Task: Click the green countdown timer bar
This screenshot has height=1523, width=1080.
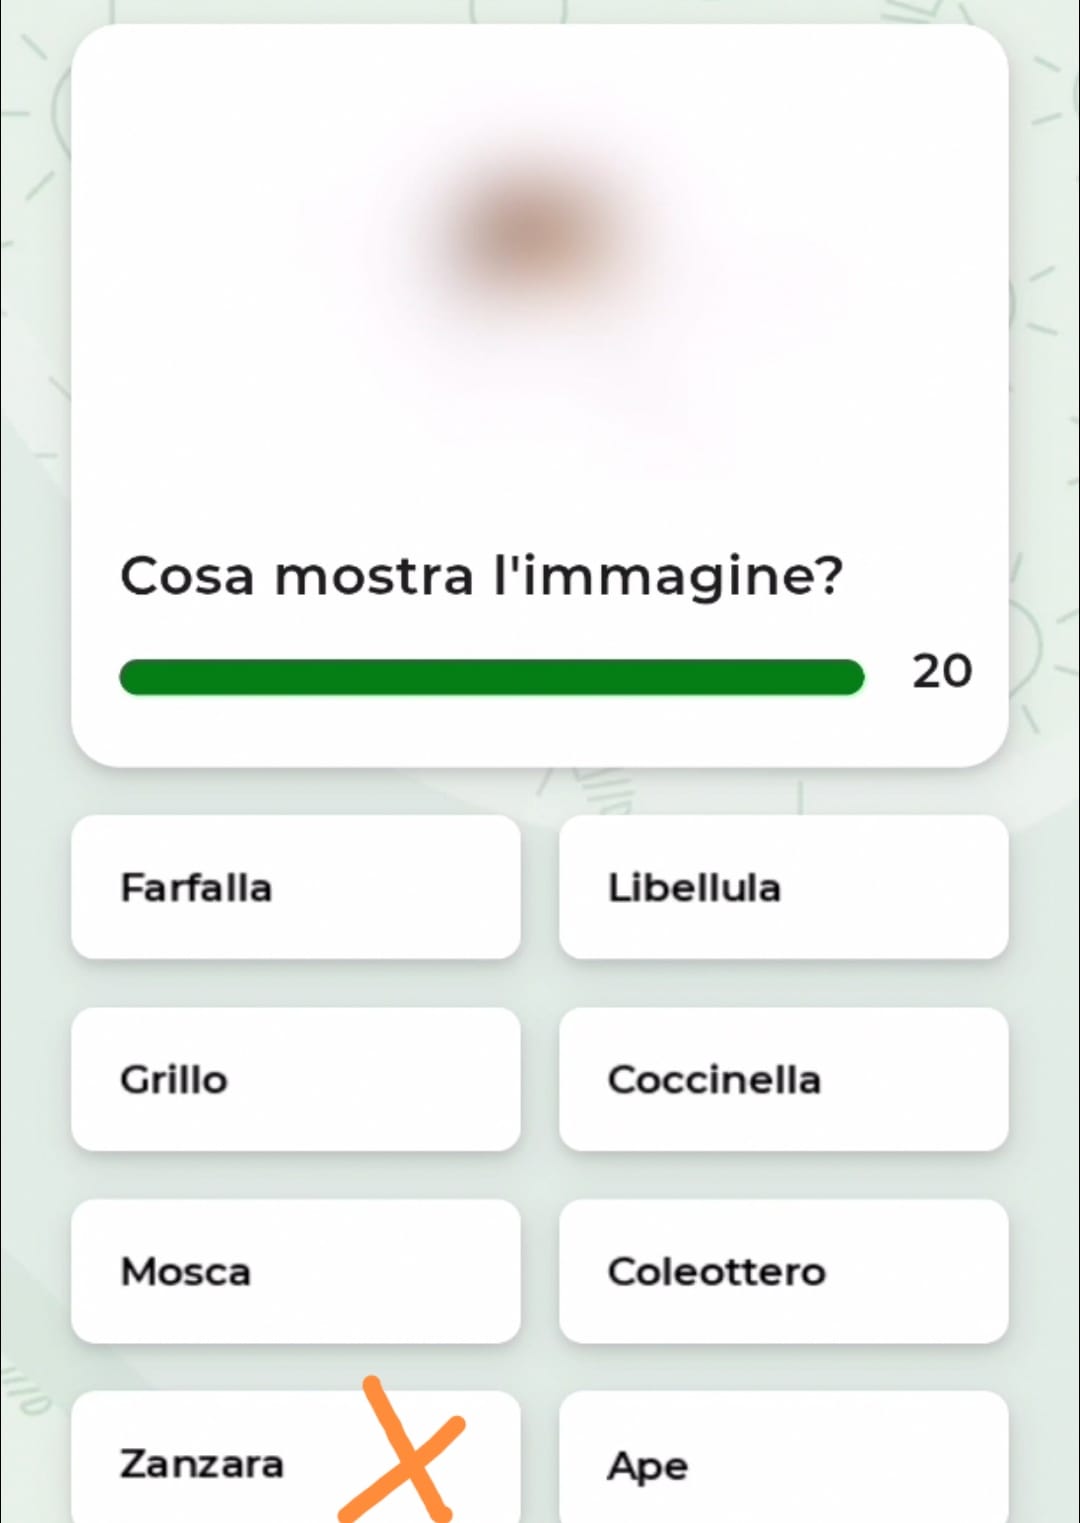Action: click(x=491, y=677)
